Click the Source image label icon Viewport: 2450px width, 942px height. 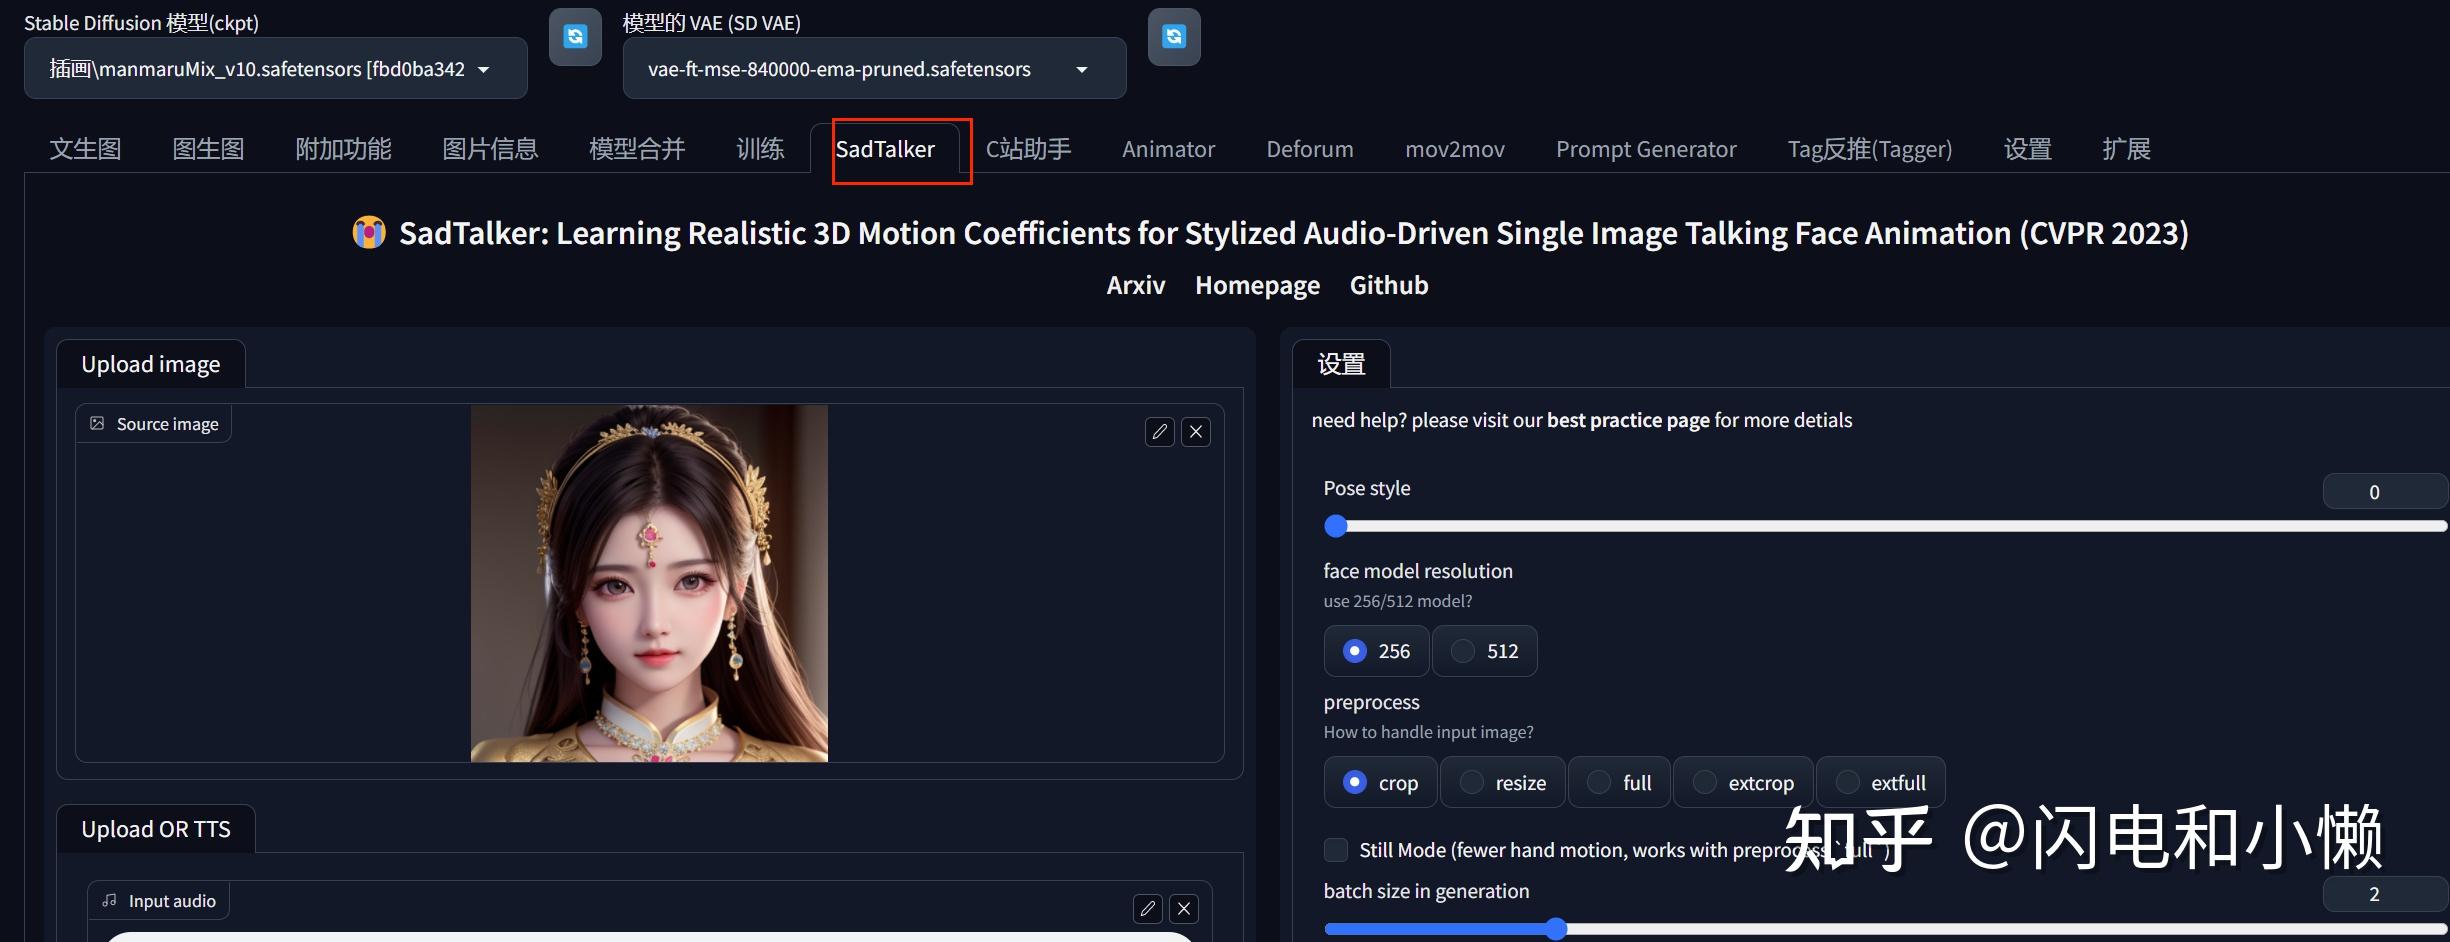point(97,423)
